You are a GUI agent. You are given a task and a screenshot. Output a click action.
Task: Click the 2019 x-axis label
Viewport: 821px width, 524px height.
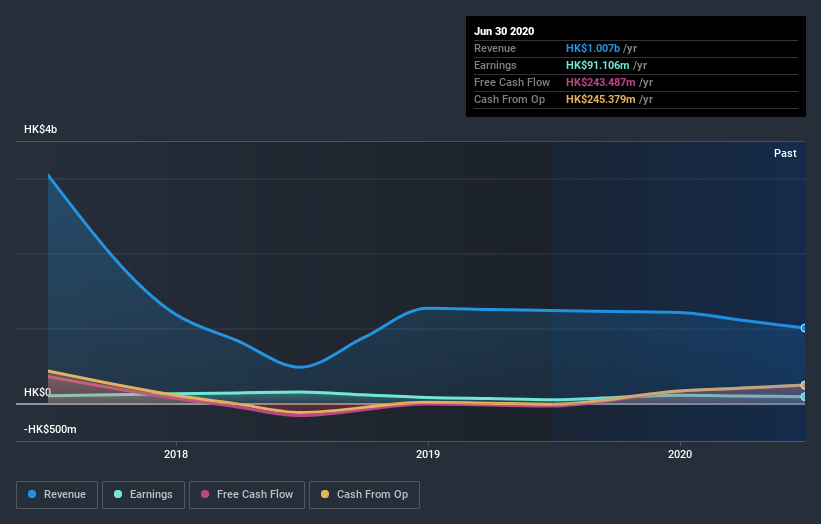pyautogui.click(x=428, y=454)
